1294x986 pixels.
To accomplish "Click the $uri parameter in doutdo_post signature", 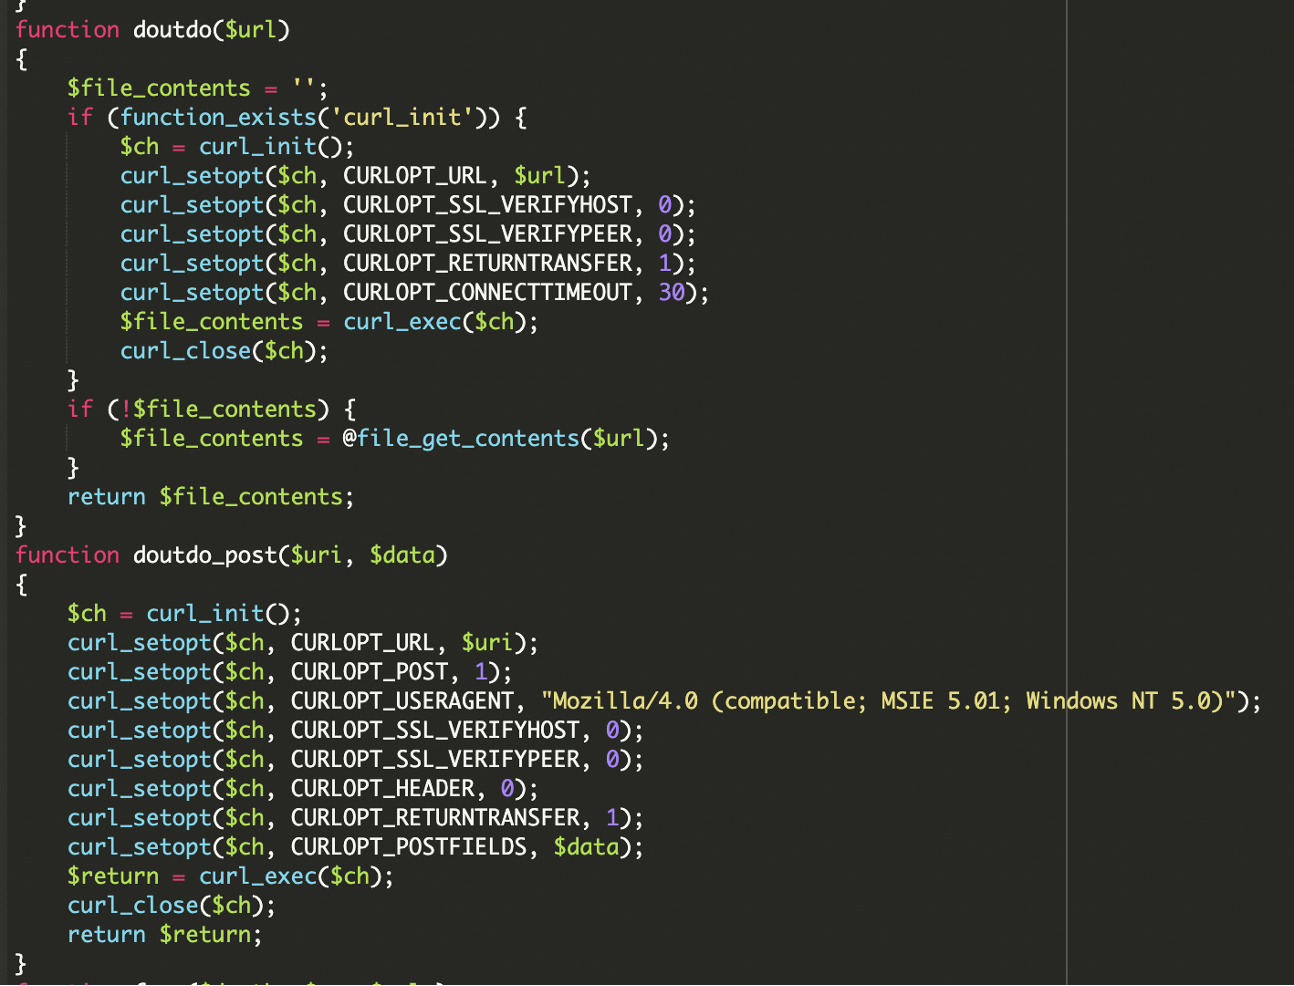I will pyautogui.click(x=316, y=555).
